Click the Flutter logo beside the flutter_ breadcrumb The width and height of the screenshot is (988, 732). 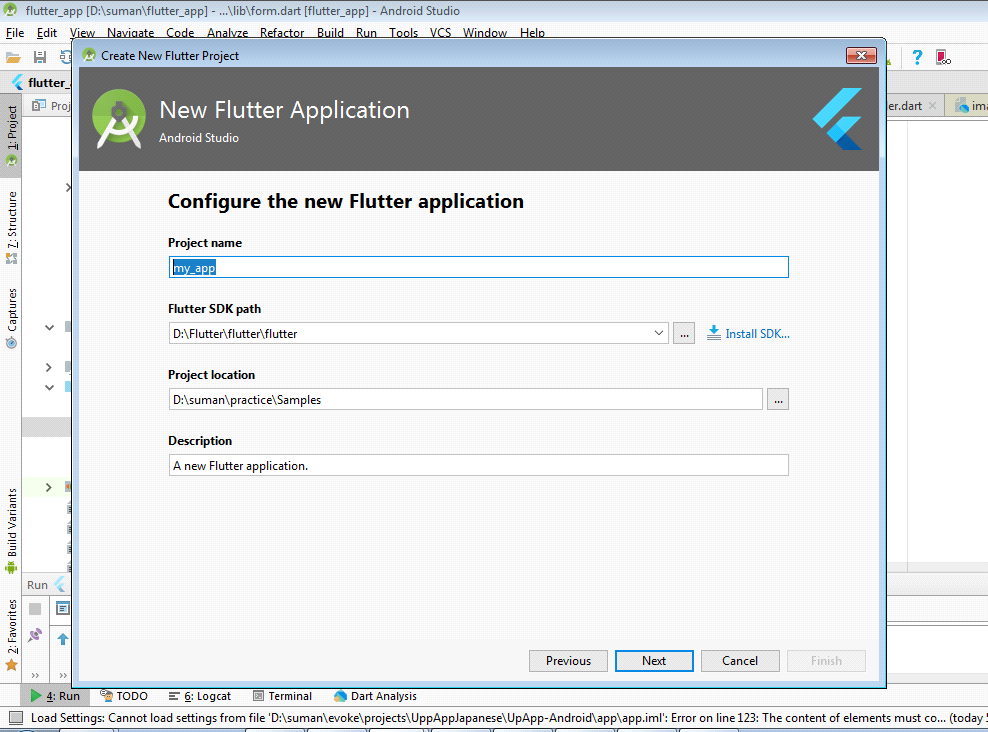[17, 83]
